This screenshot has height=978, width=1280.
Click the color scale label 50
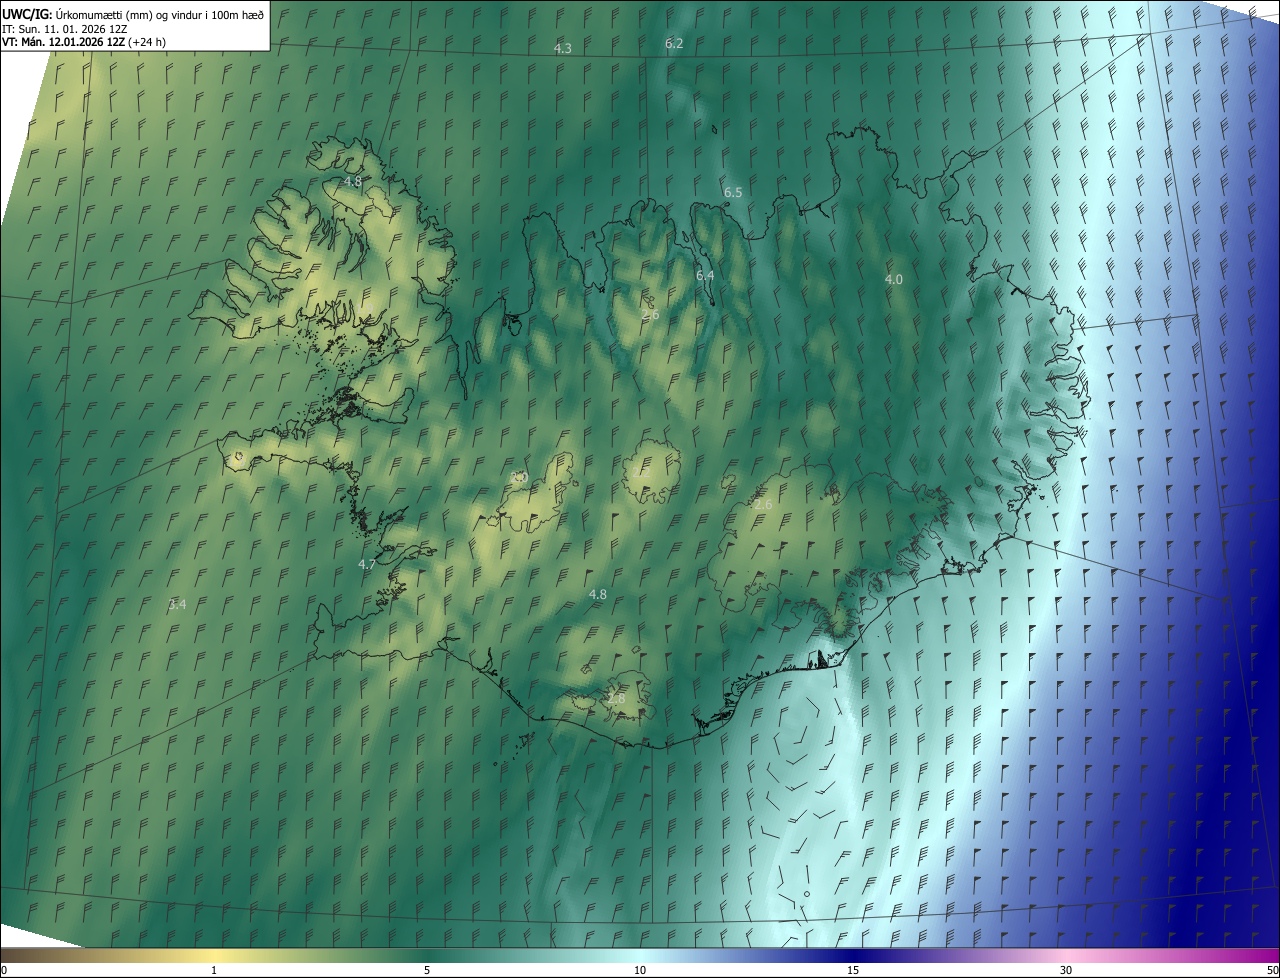pyautogui.click(x=1272, y=970)
